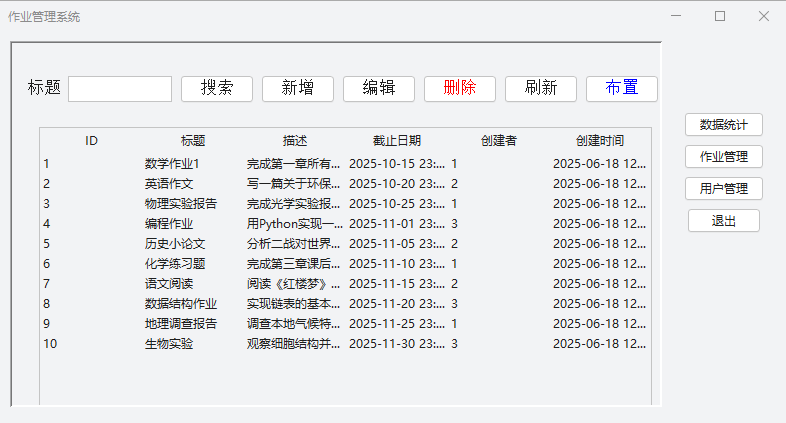Click description 分析二战对世界...
This screenshot has width=786, height=423.
click(x=293, y=244)
